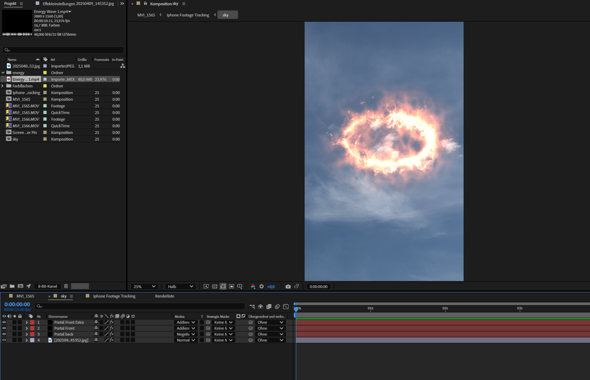
Task: Hide the Partal Front layer
Action: [4, 328]
